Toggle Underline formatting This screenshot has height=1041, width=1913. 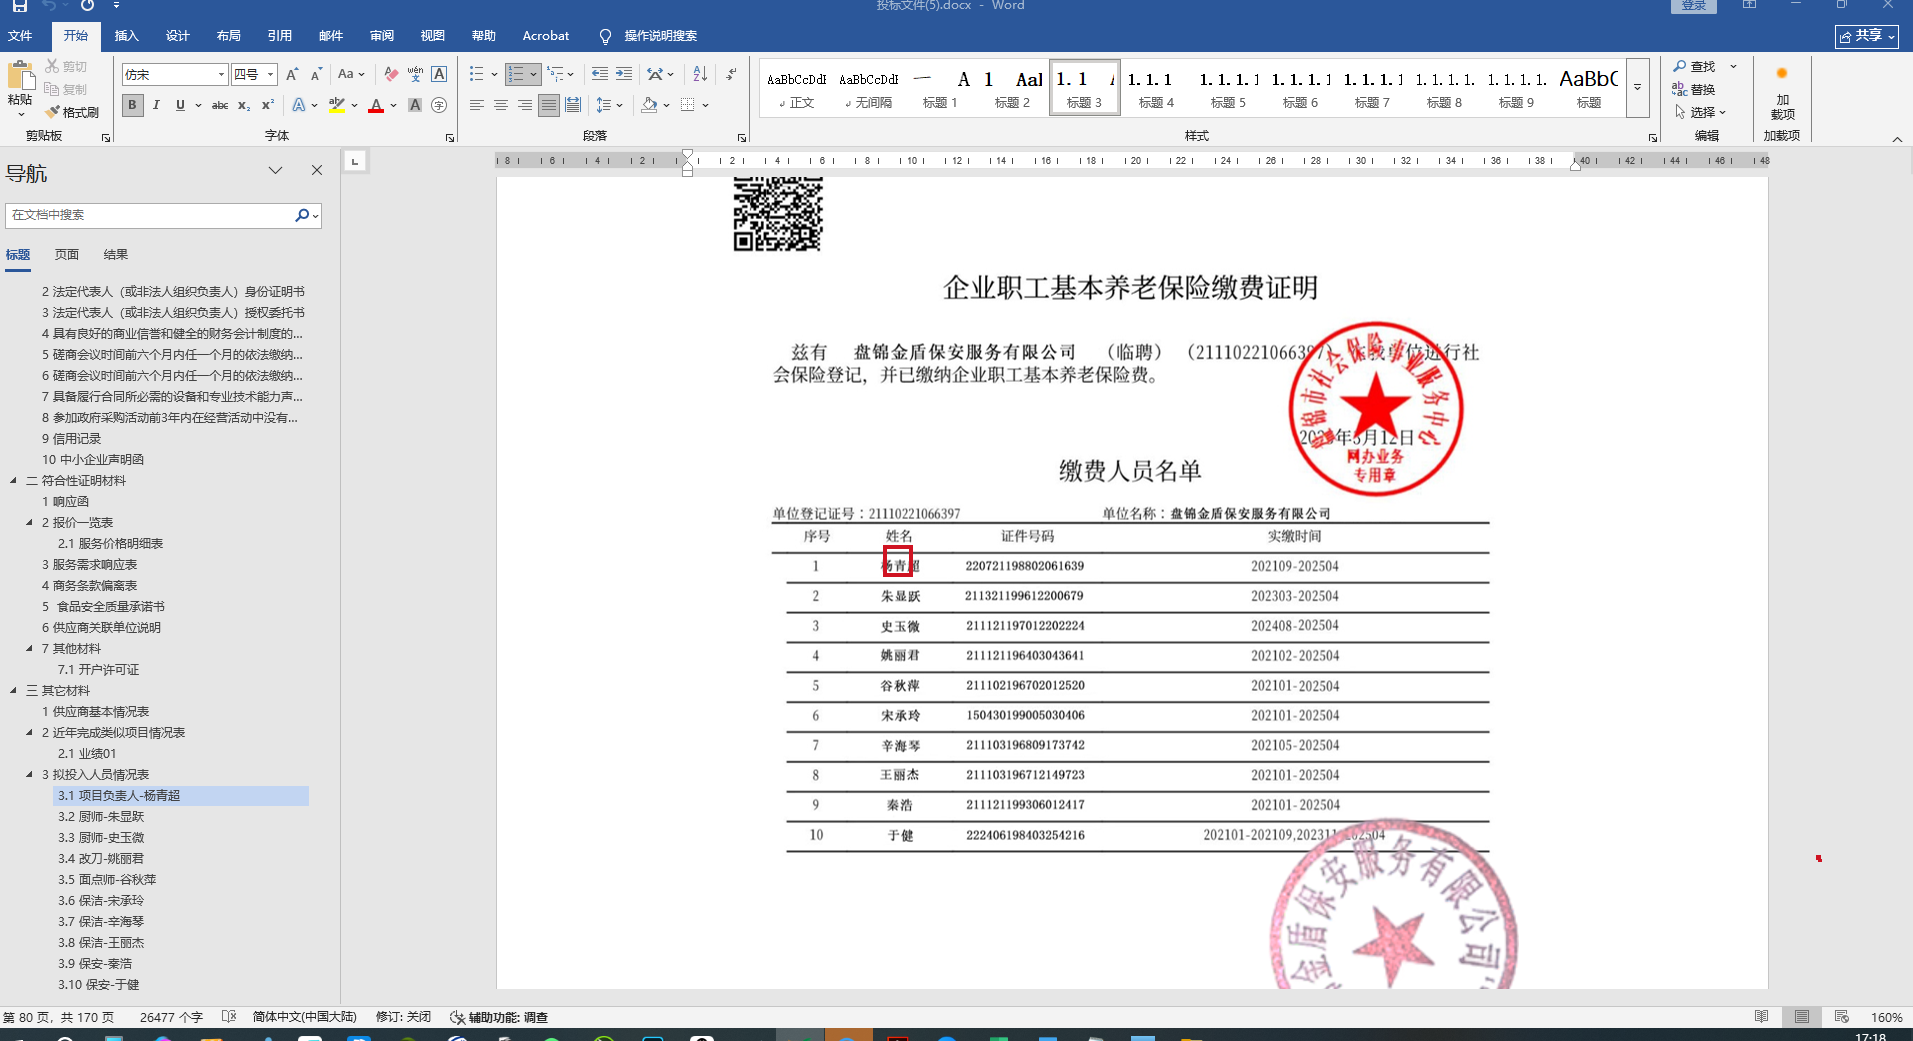tap(180, 105)
